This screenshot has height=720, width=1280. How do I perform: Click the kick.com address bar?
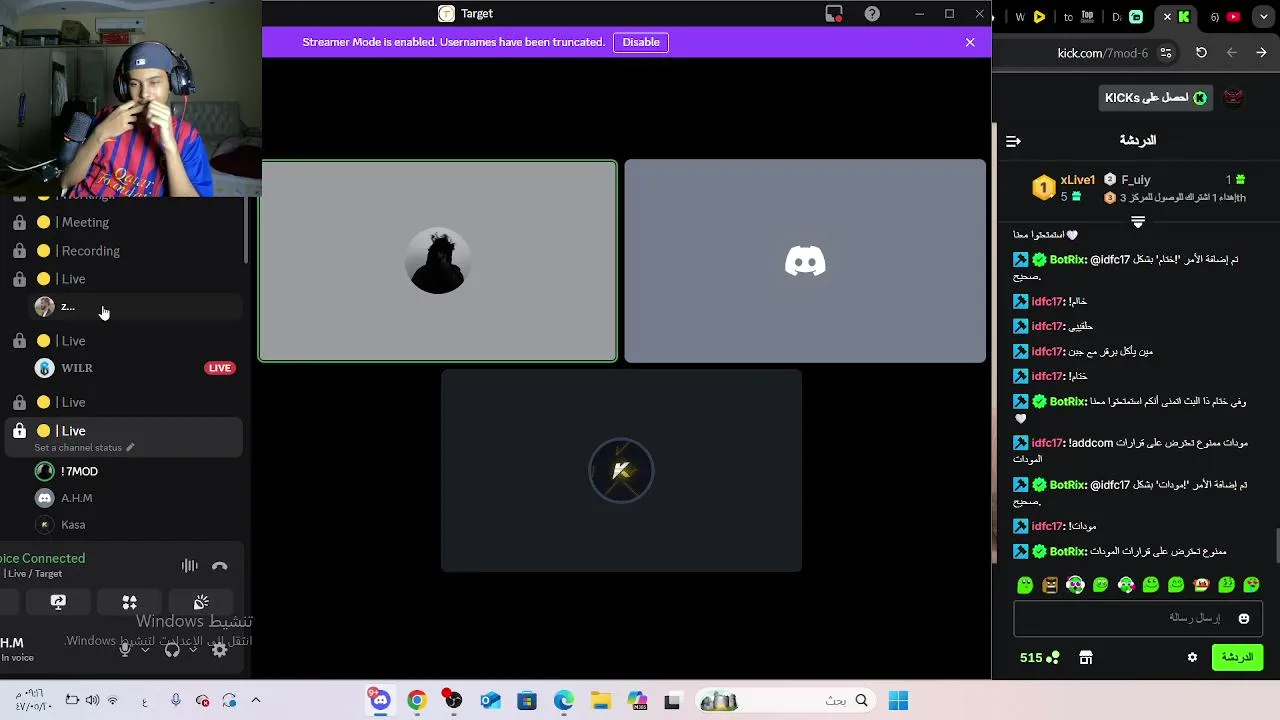1103,53
